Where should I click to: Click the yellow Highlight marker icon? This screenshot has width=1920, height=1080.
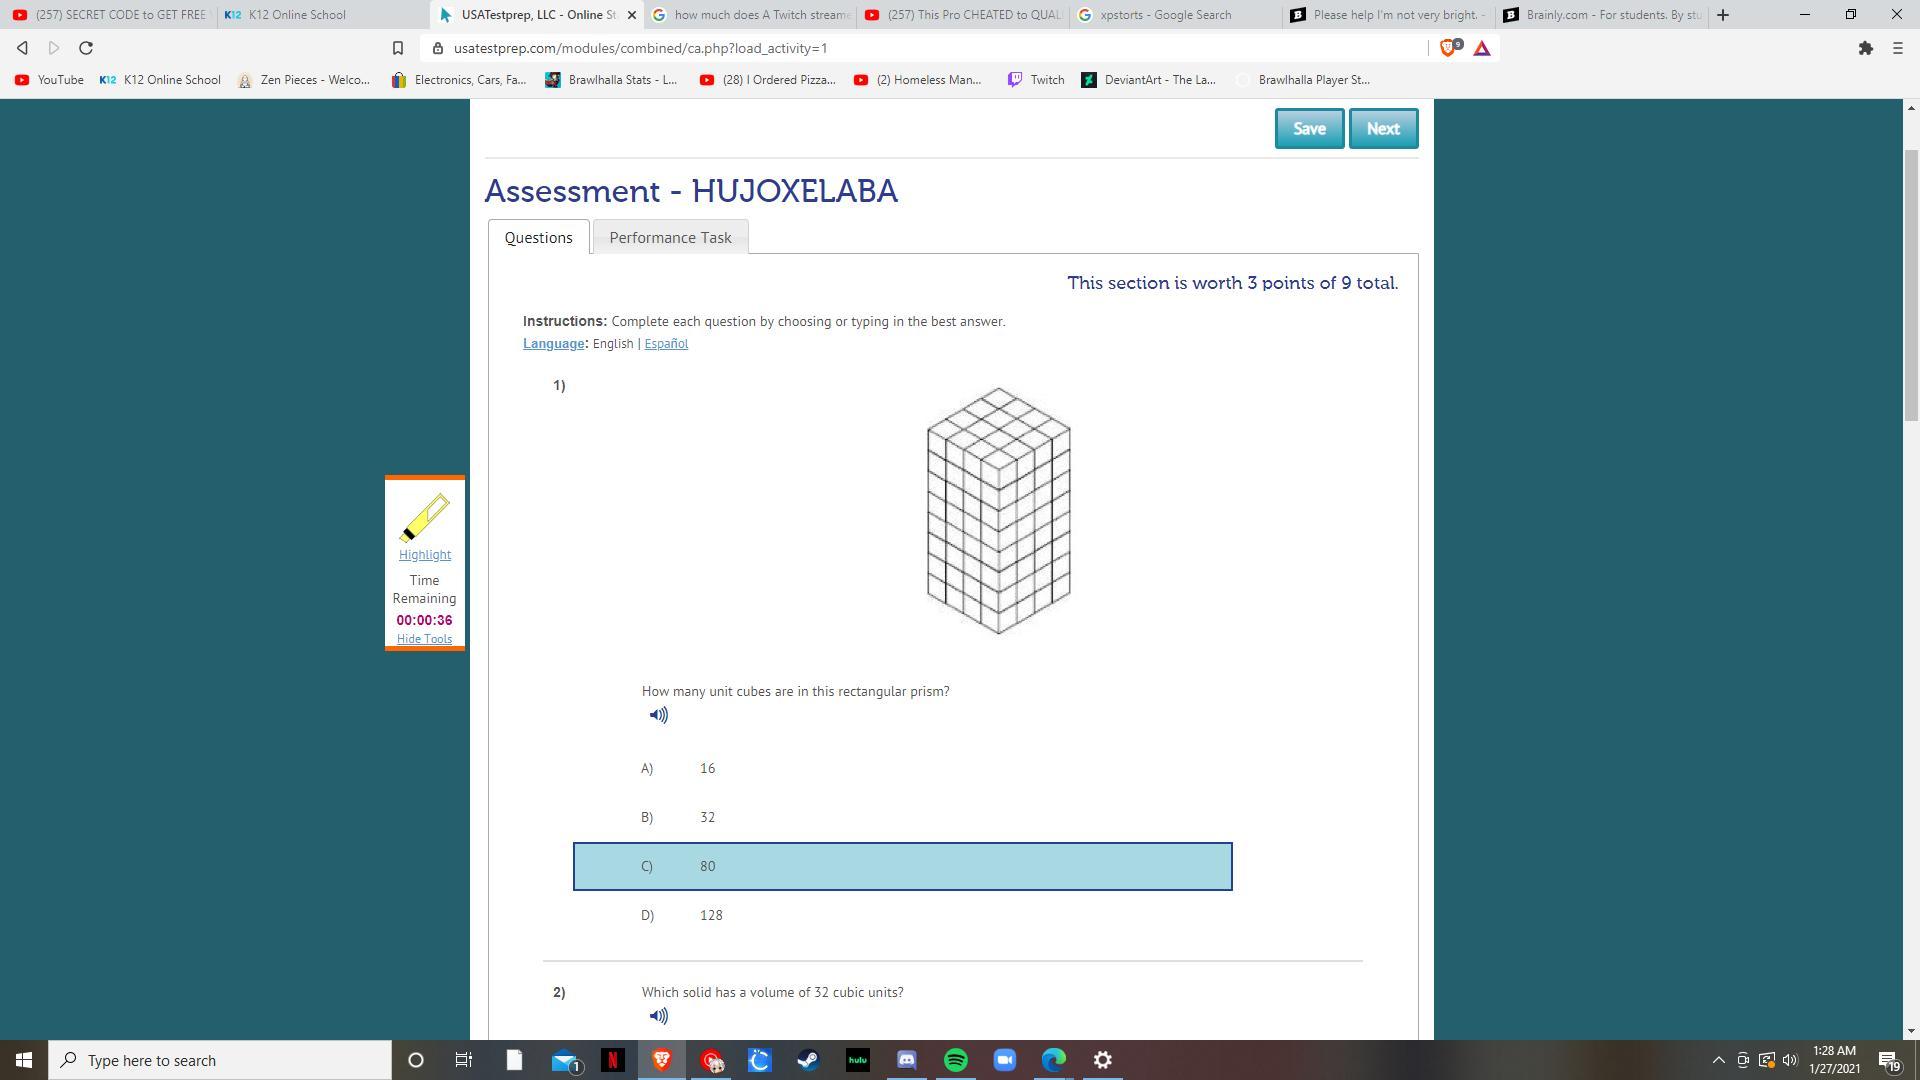click(424, 518)
